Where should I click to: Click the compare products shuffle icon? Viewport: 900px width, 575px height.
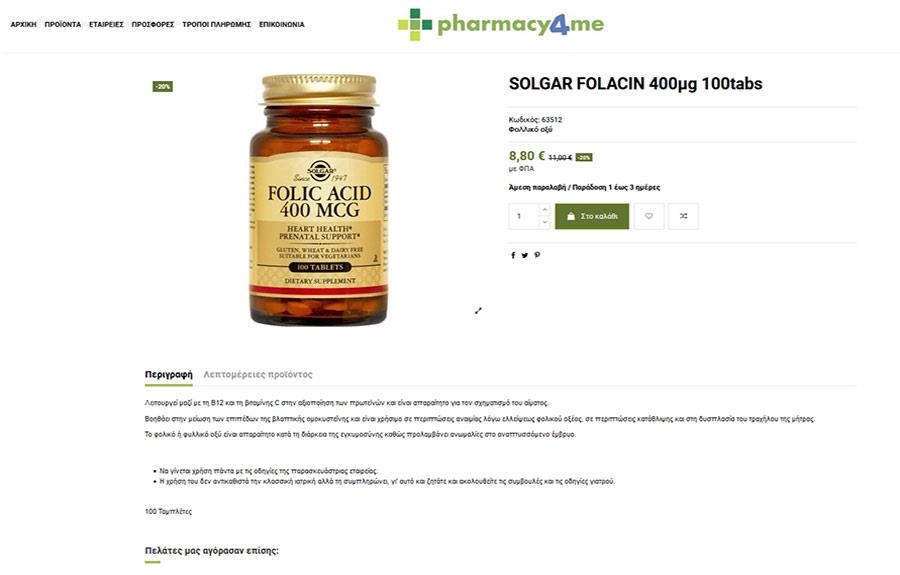pyautogui.click(x=684, y=216)
